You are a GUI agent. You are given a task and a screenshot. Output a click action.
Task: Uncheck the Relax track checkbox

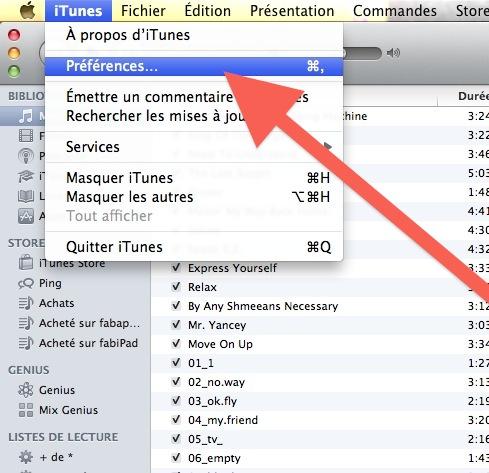click(176, 287)
